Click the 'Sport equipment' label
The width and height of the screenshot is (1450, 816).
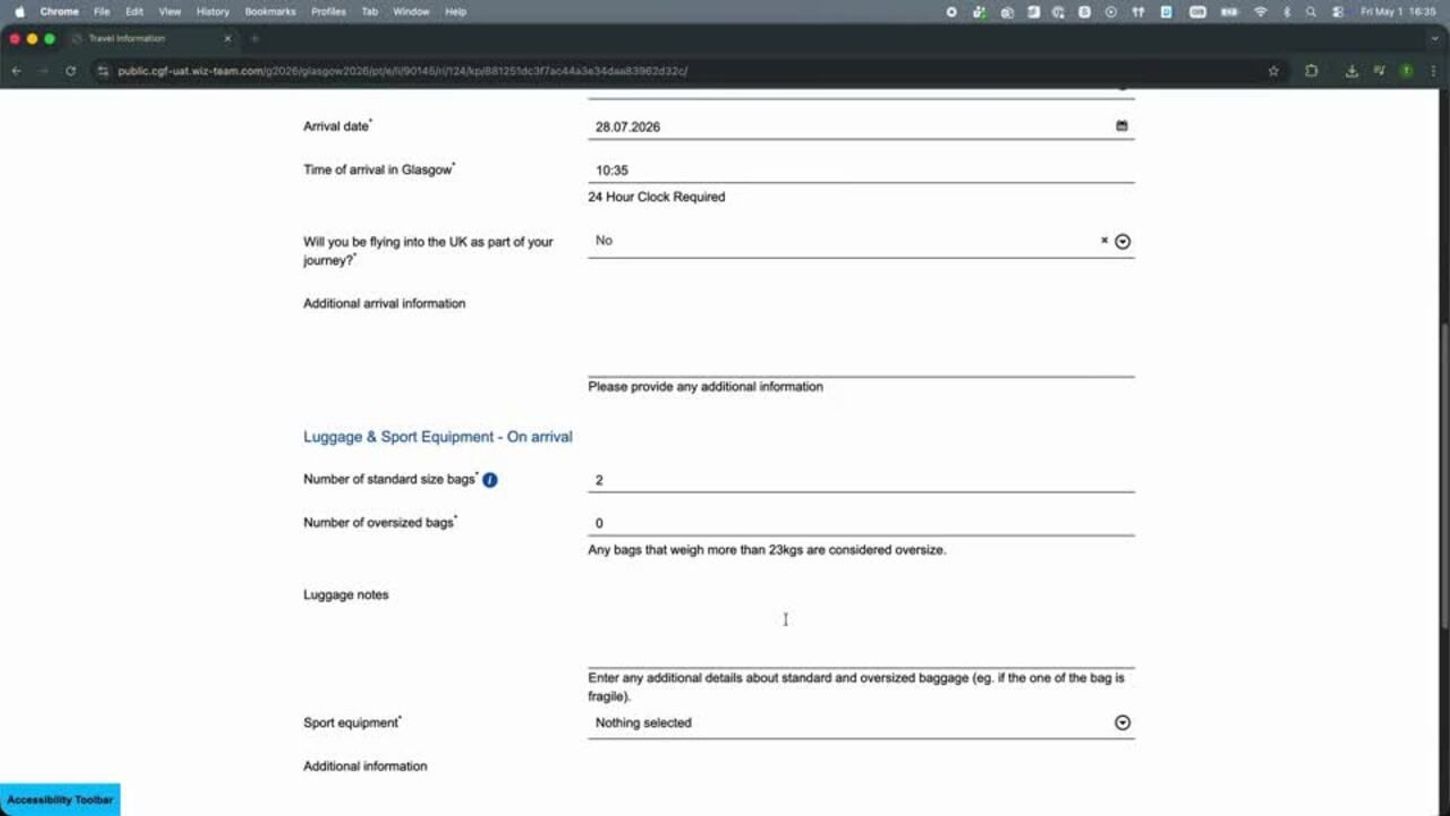click(351, 723)
